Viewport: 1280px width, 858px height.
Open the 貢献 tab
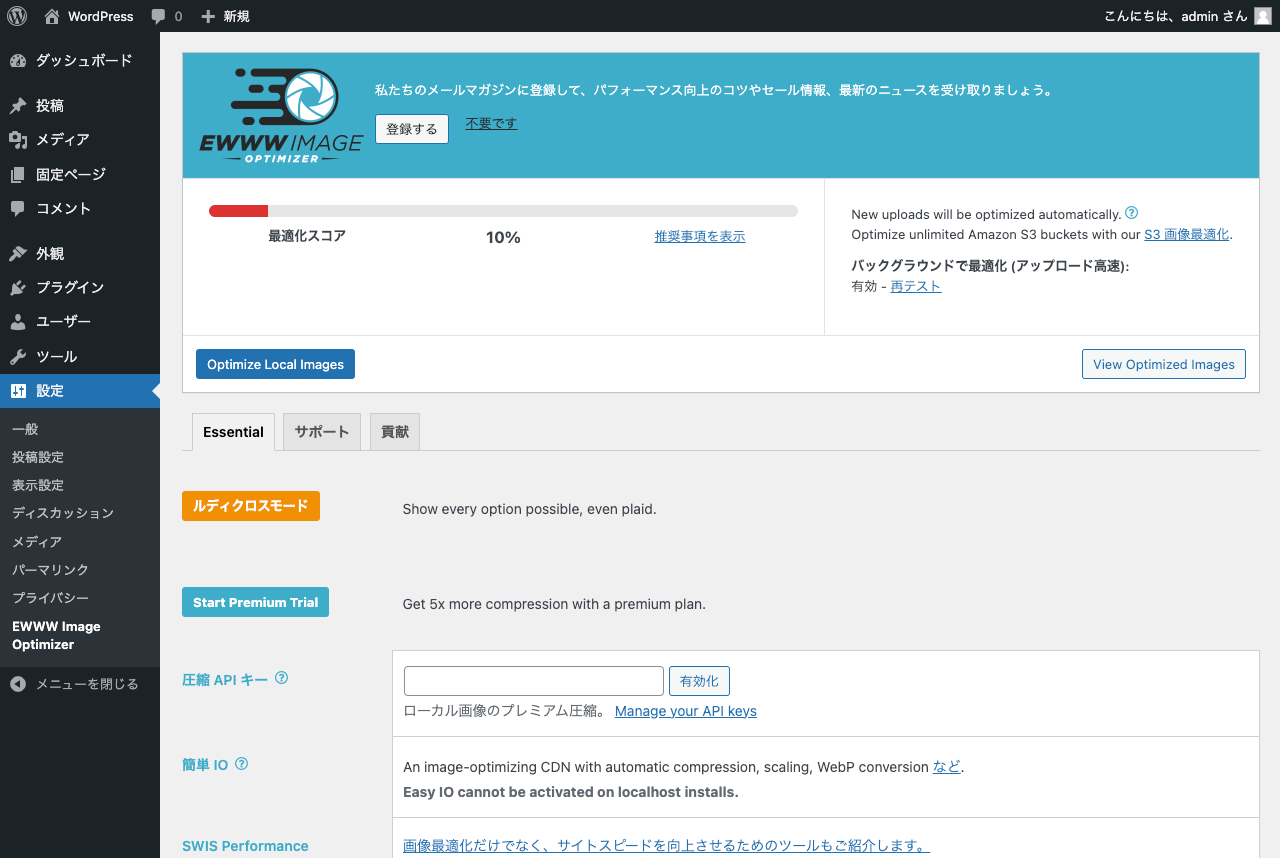tap(395, 432)
